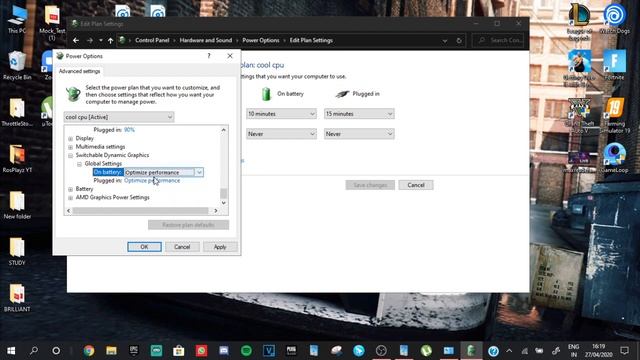Open File Explorer from taskbar
Image resolution: width=640 pixels, height=360 pixels.
tap(111, 351)
